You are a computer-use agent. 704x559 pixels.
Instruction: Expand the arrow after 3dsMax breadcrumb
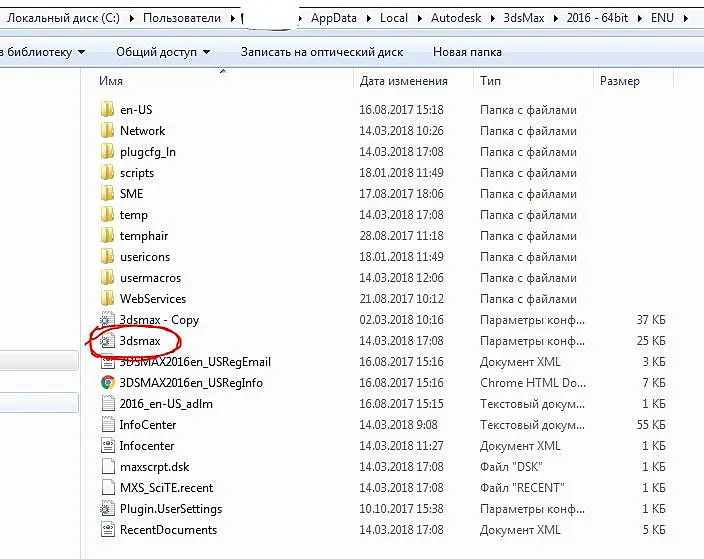point(556,18)
